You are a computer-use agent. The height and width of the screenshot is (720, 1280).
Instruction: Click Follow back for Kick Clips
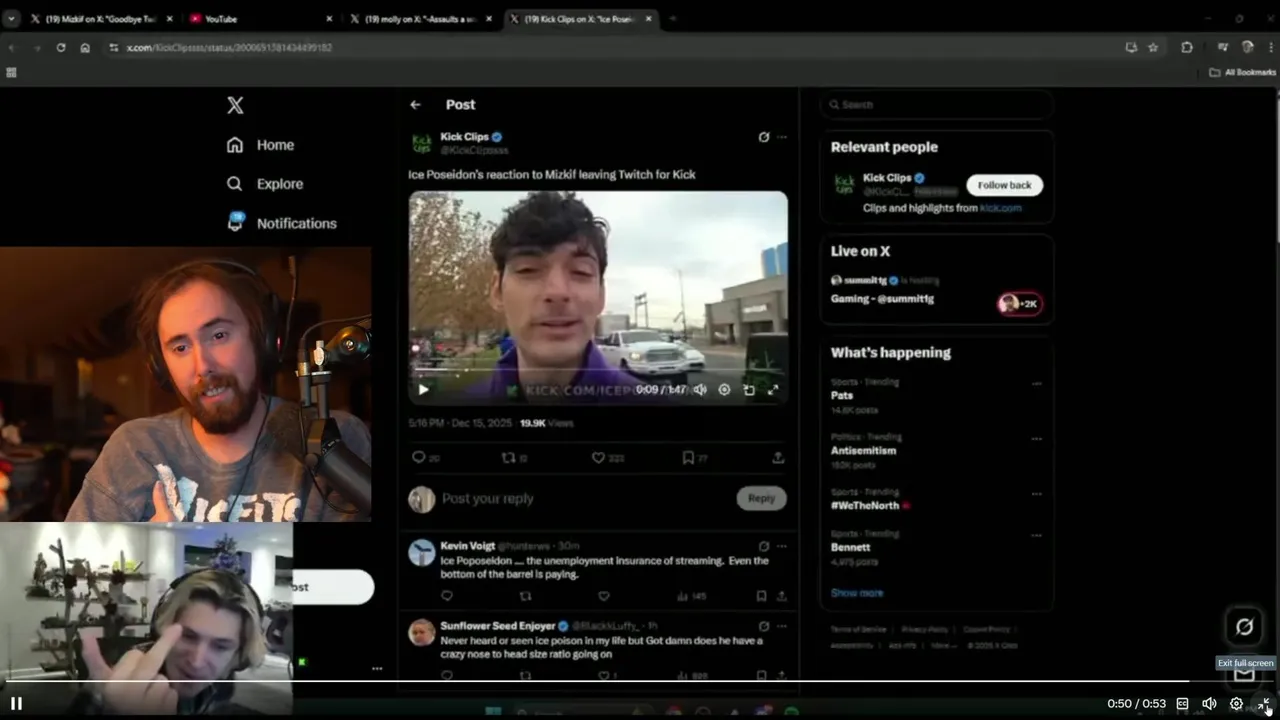click(1004, 185)
